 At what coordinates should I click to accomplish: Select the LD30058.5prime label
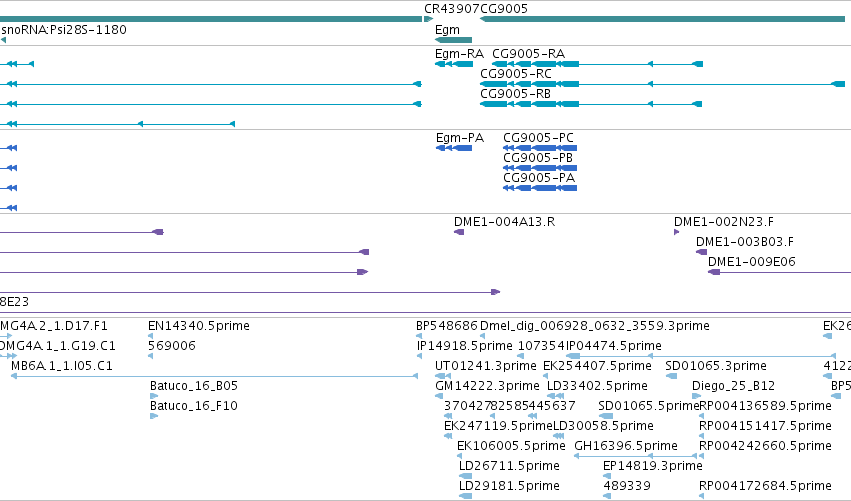(603, 427)
